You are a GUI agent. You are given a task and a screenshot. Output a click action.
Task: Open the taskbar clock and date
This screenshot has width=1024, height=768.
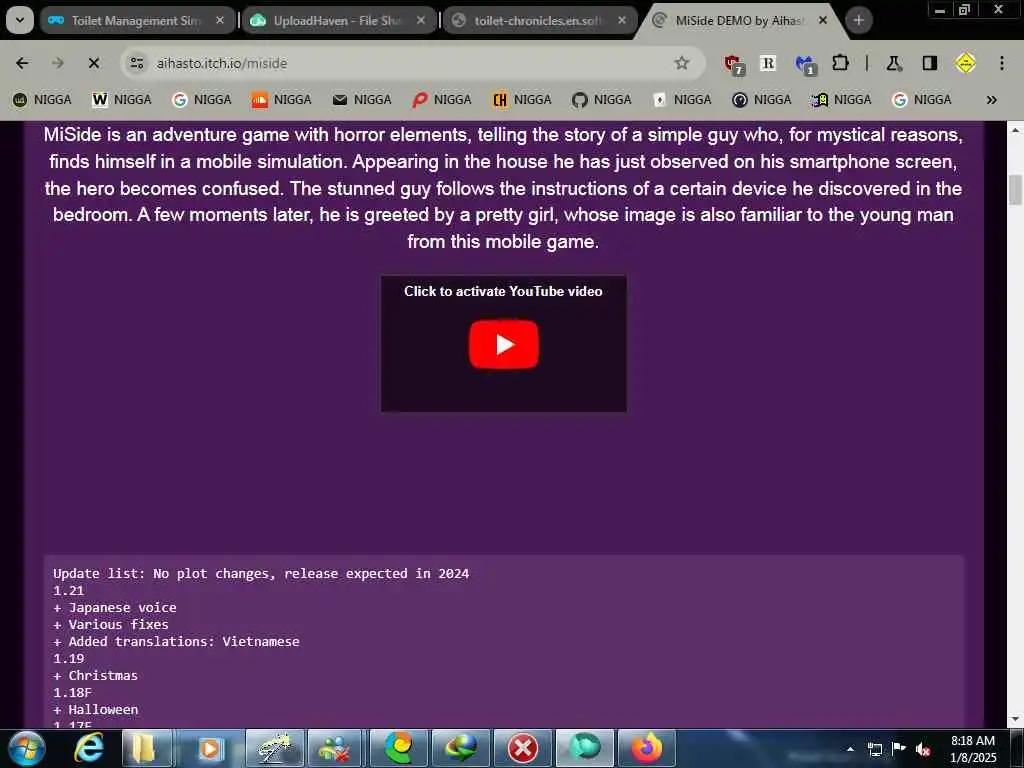pyautogui.click(x=973, y=749)
